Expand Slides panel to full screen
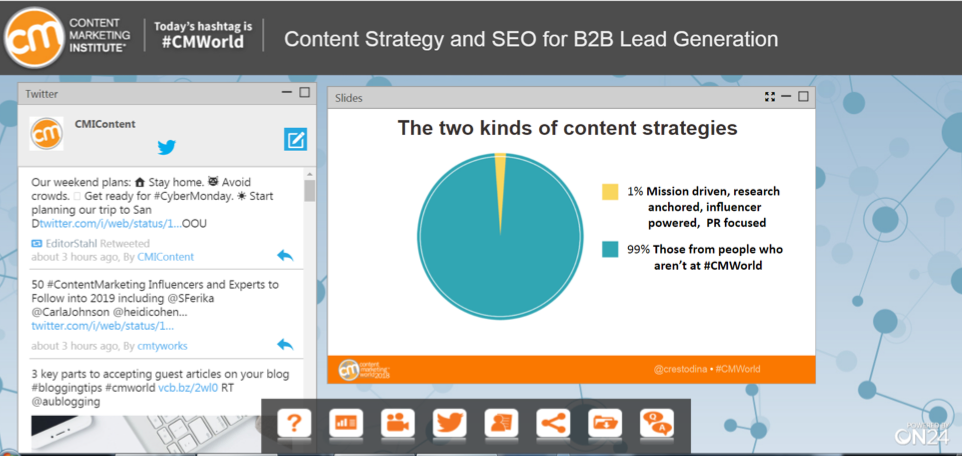This screenshot has height=456, width=962. tap(770, 97)
